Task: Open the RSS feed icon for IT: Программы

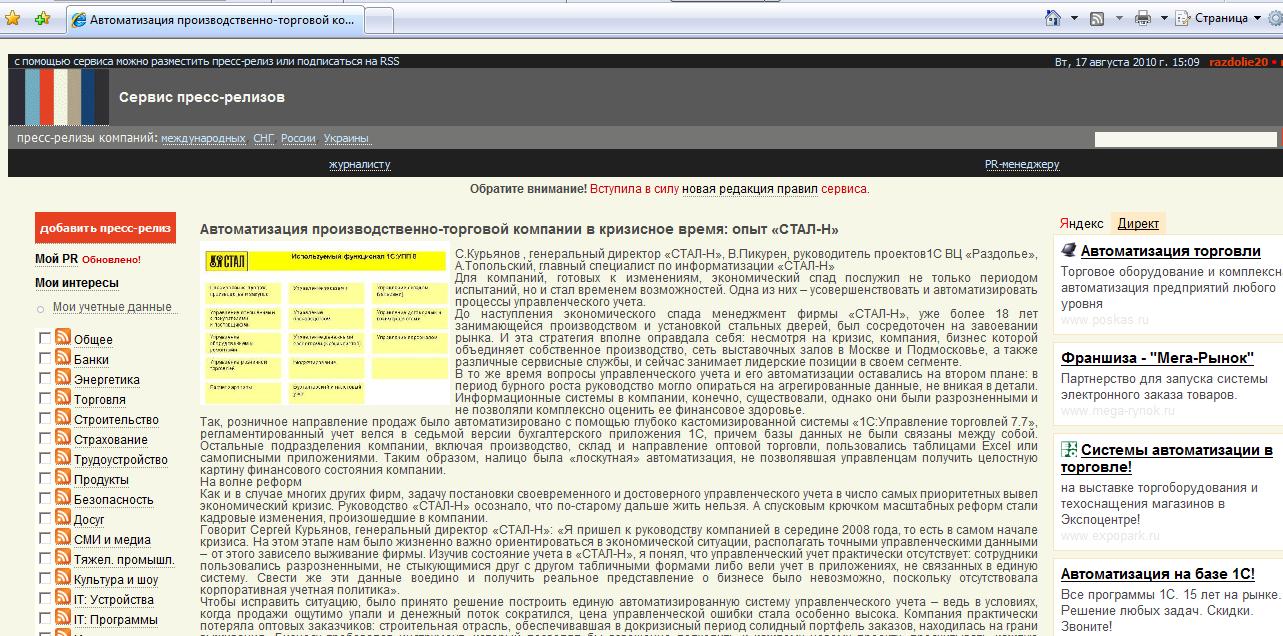Action: [x=63, y=618]
